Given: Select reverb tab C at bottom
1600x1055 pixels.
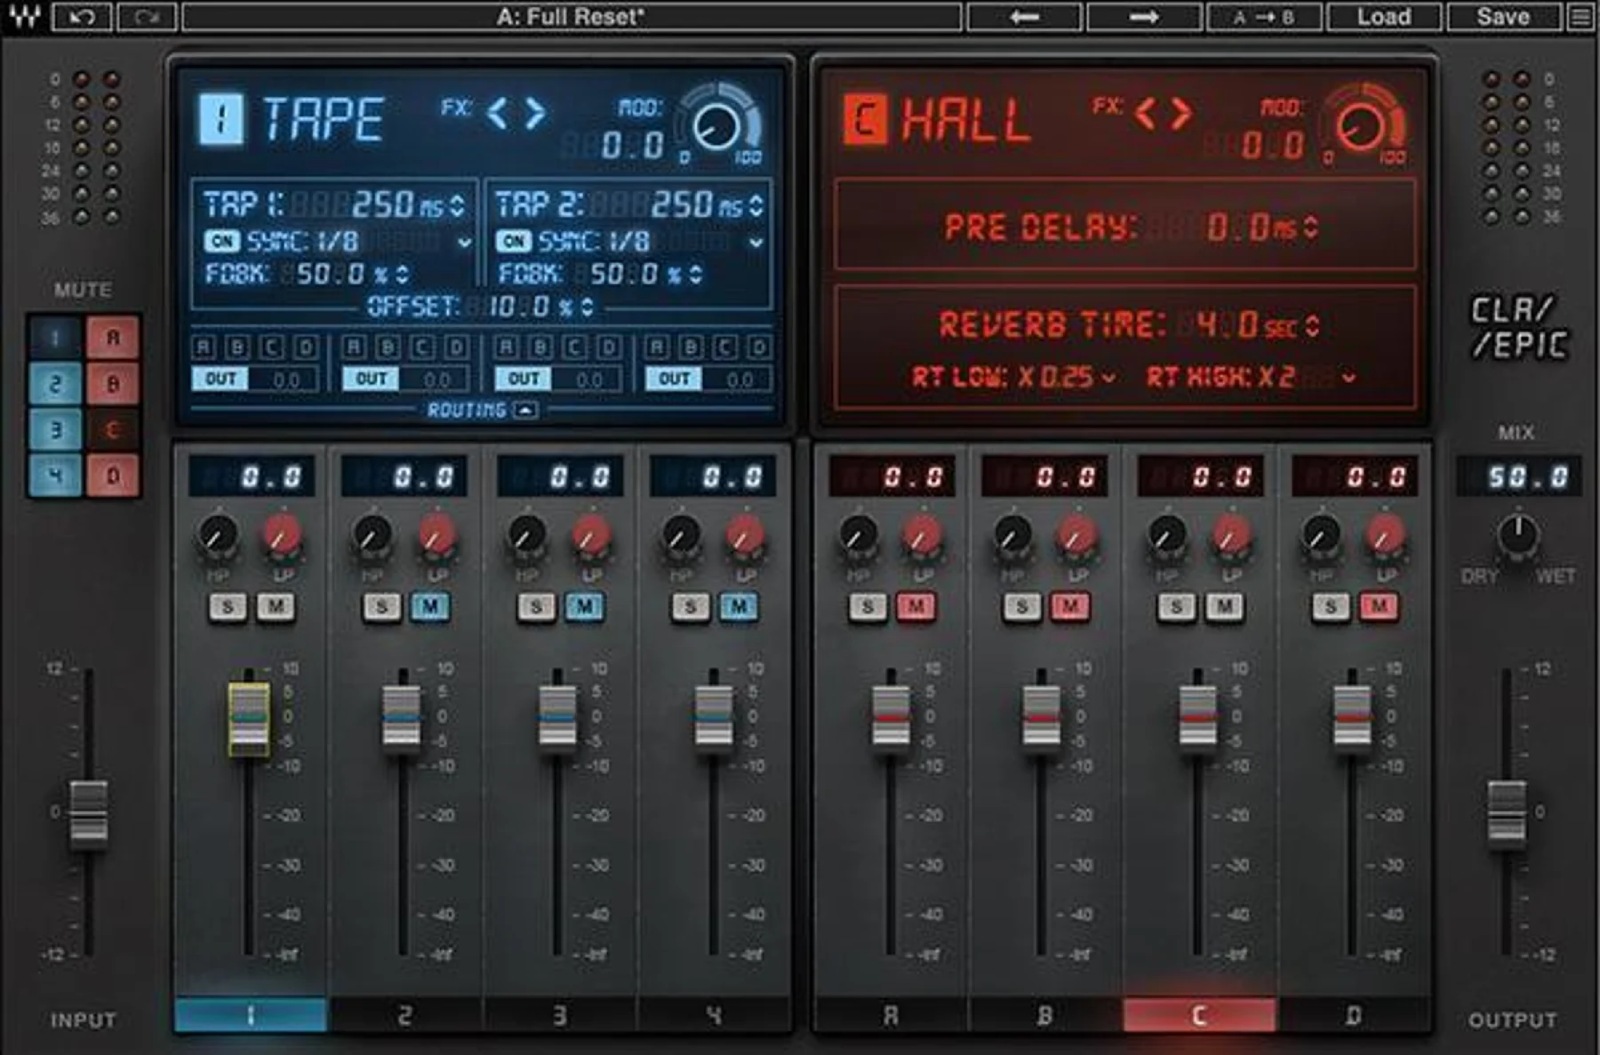Looking at the screenshot, I should 1199,1015.
